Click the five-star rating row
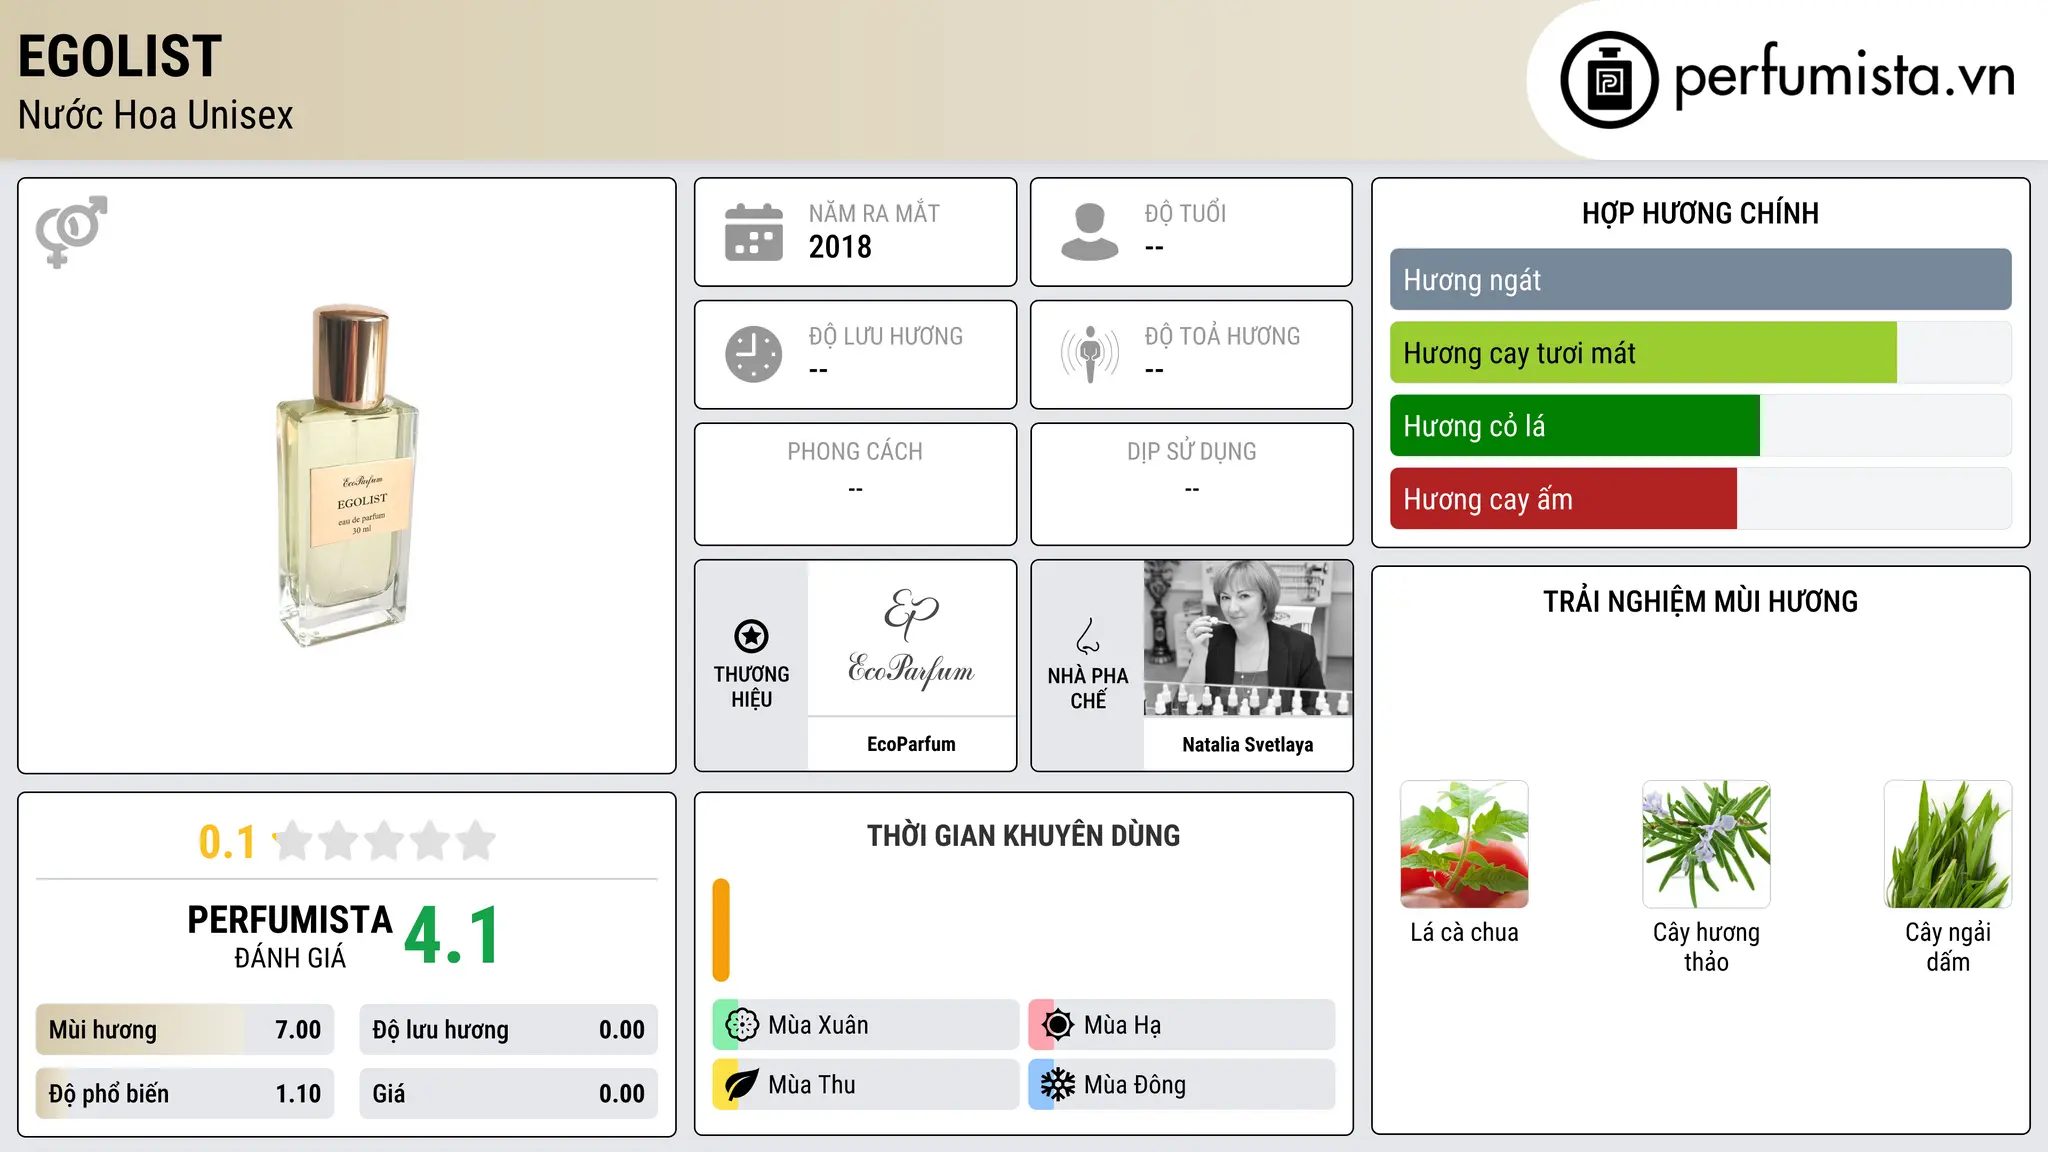Screen dimensions: 2048x1152 pos(384,841)
